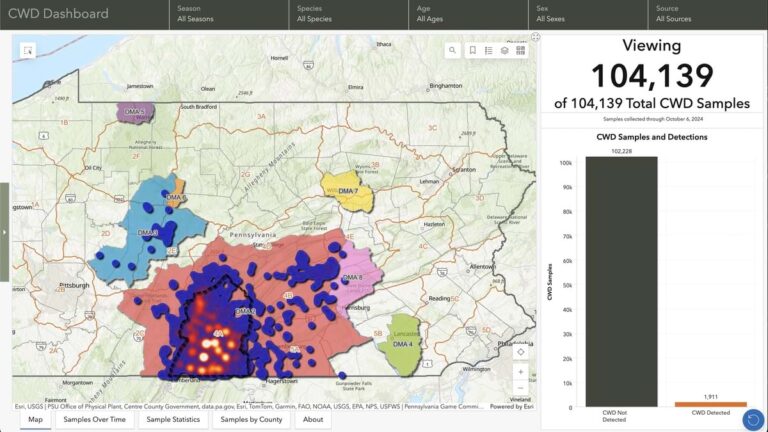Click the Binghamton city label

coord(446,86)
